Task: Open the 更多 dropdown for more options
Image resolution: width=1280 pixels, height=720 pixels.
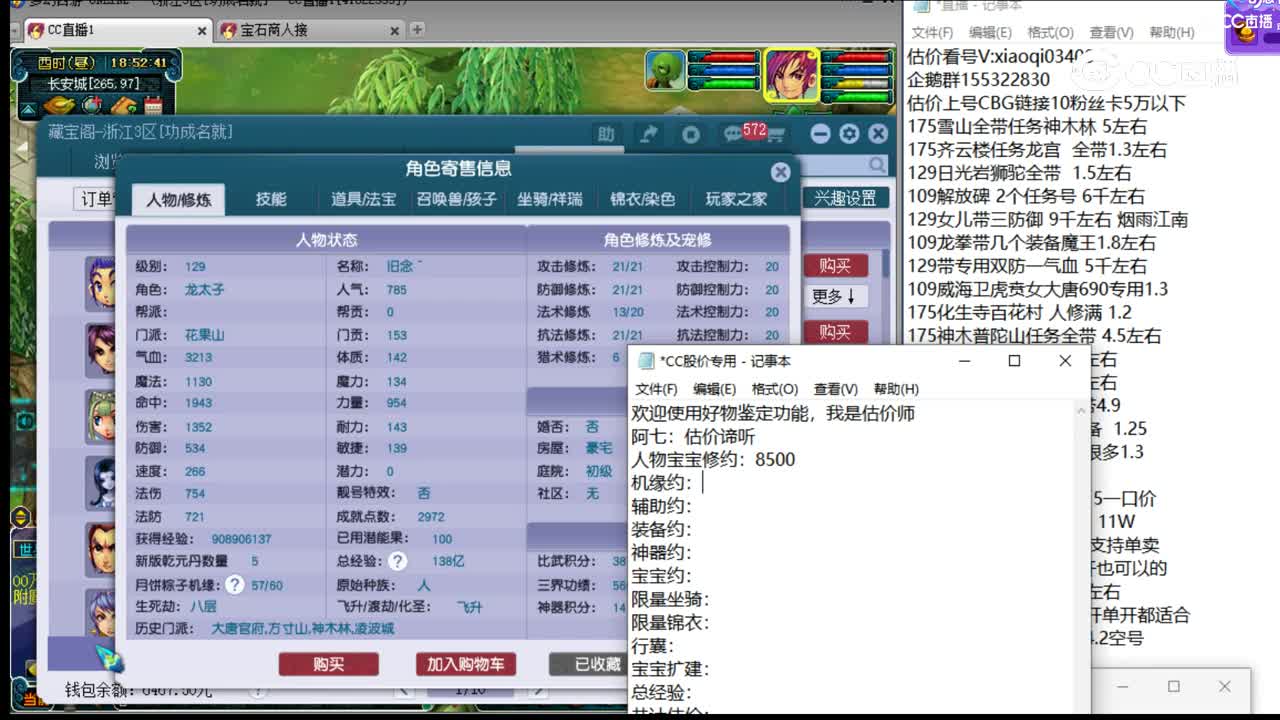Action: pos(835,298)
